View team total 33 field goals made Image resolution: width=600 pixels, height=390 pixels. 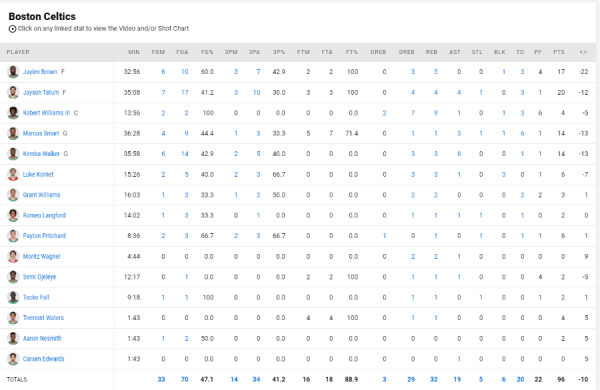[x=161, y=379]
